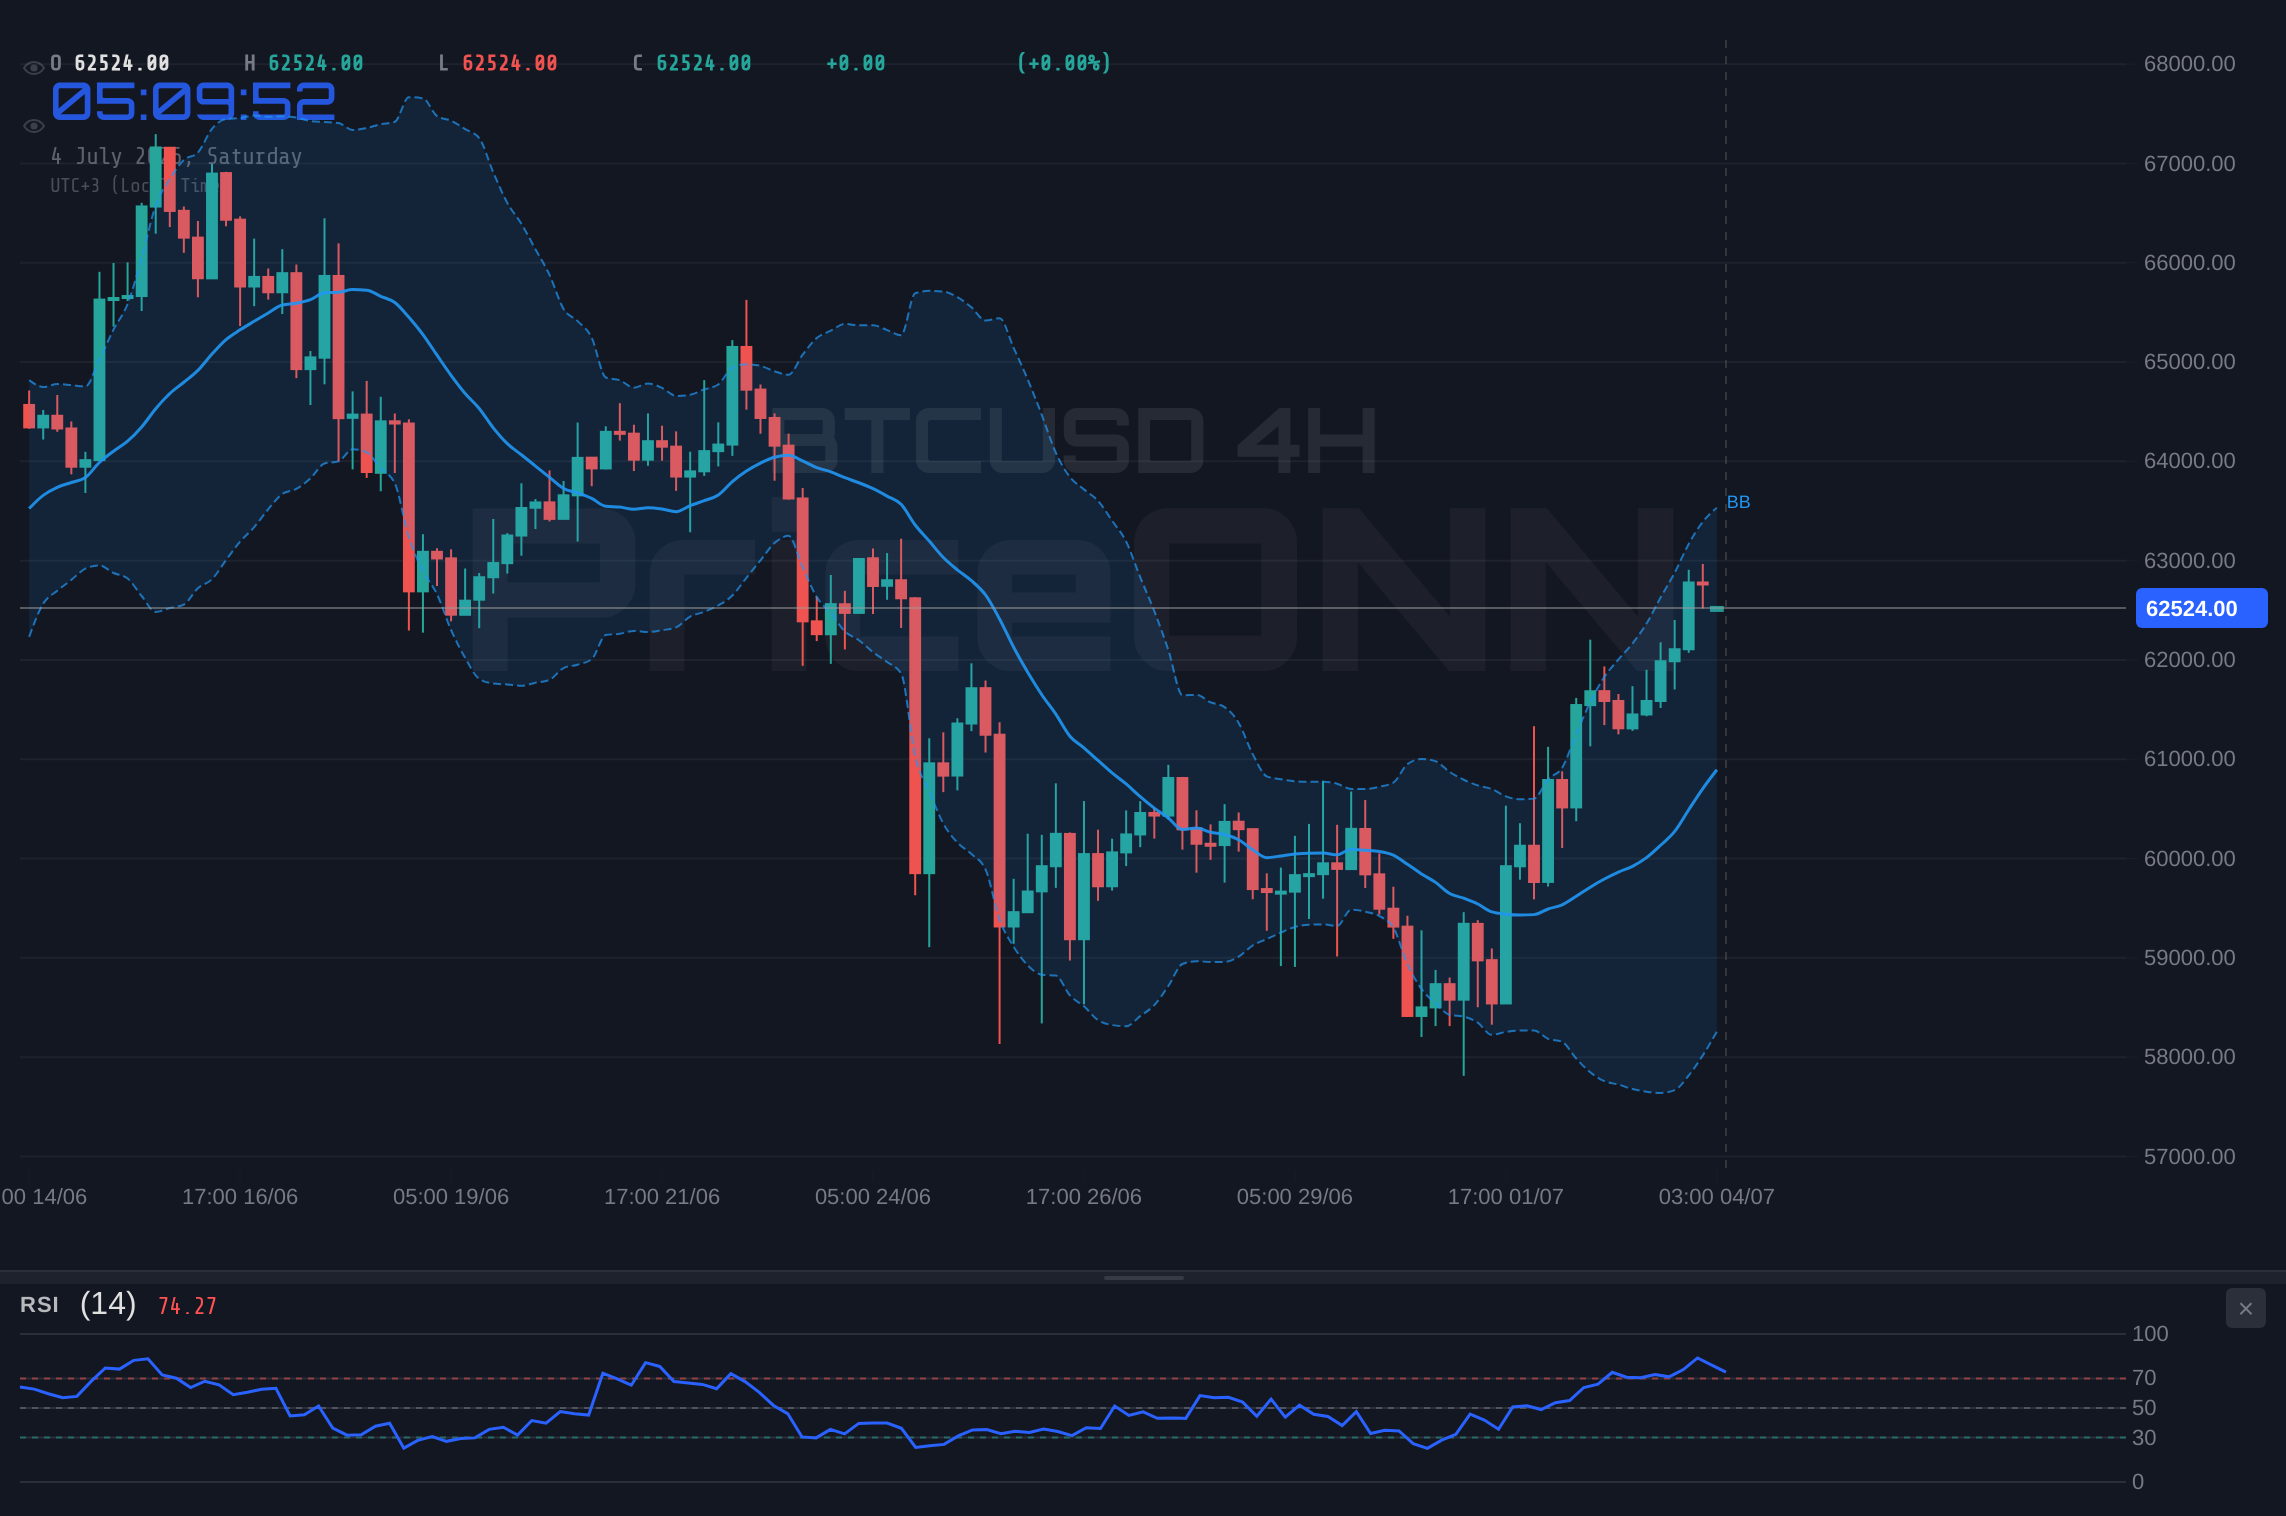Click the 61000.00 price axis label

pos(2189,759)
